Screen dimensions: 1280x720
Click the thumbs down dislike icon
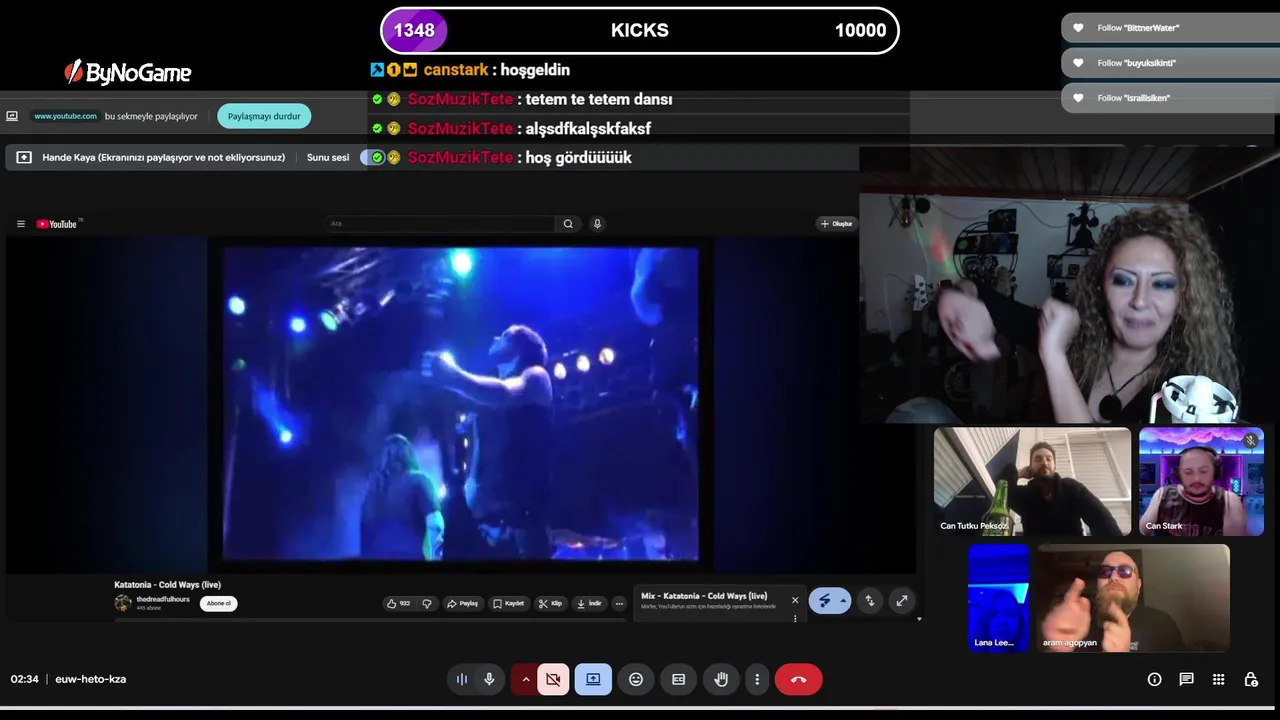(427, 603)
